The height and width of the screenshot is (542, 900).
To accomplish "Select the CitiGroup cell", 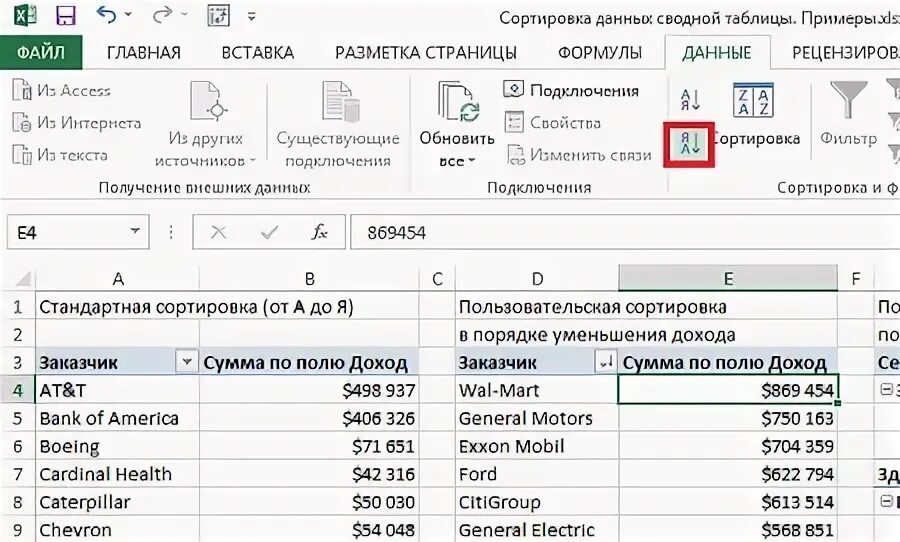I will click(537, 502).
